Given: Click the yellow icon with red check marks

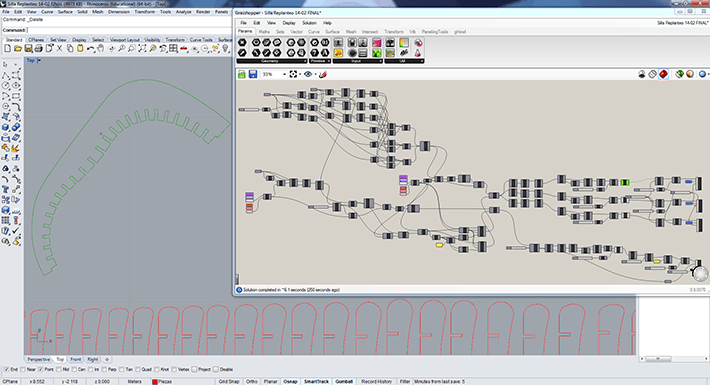Looking at the screenshot, I should coord(338,53).
